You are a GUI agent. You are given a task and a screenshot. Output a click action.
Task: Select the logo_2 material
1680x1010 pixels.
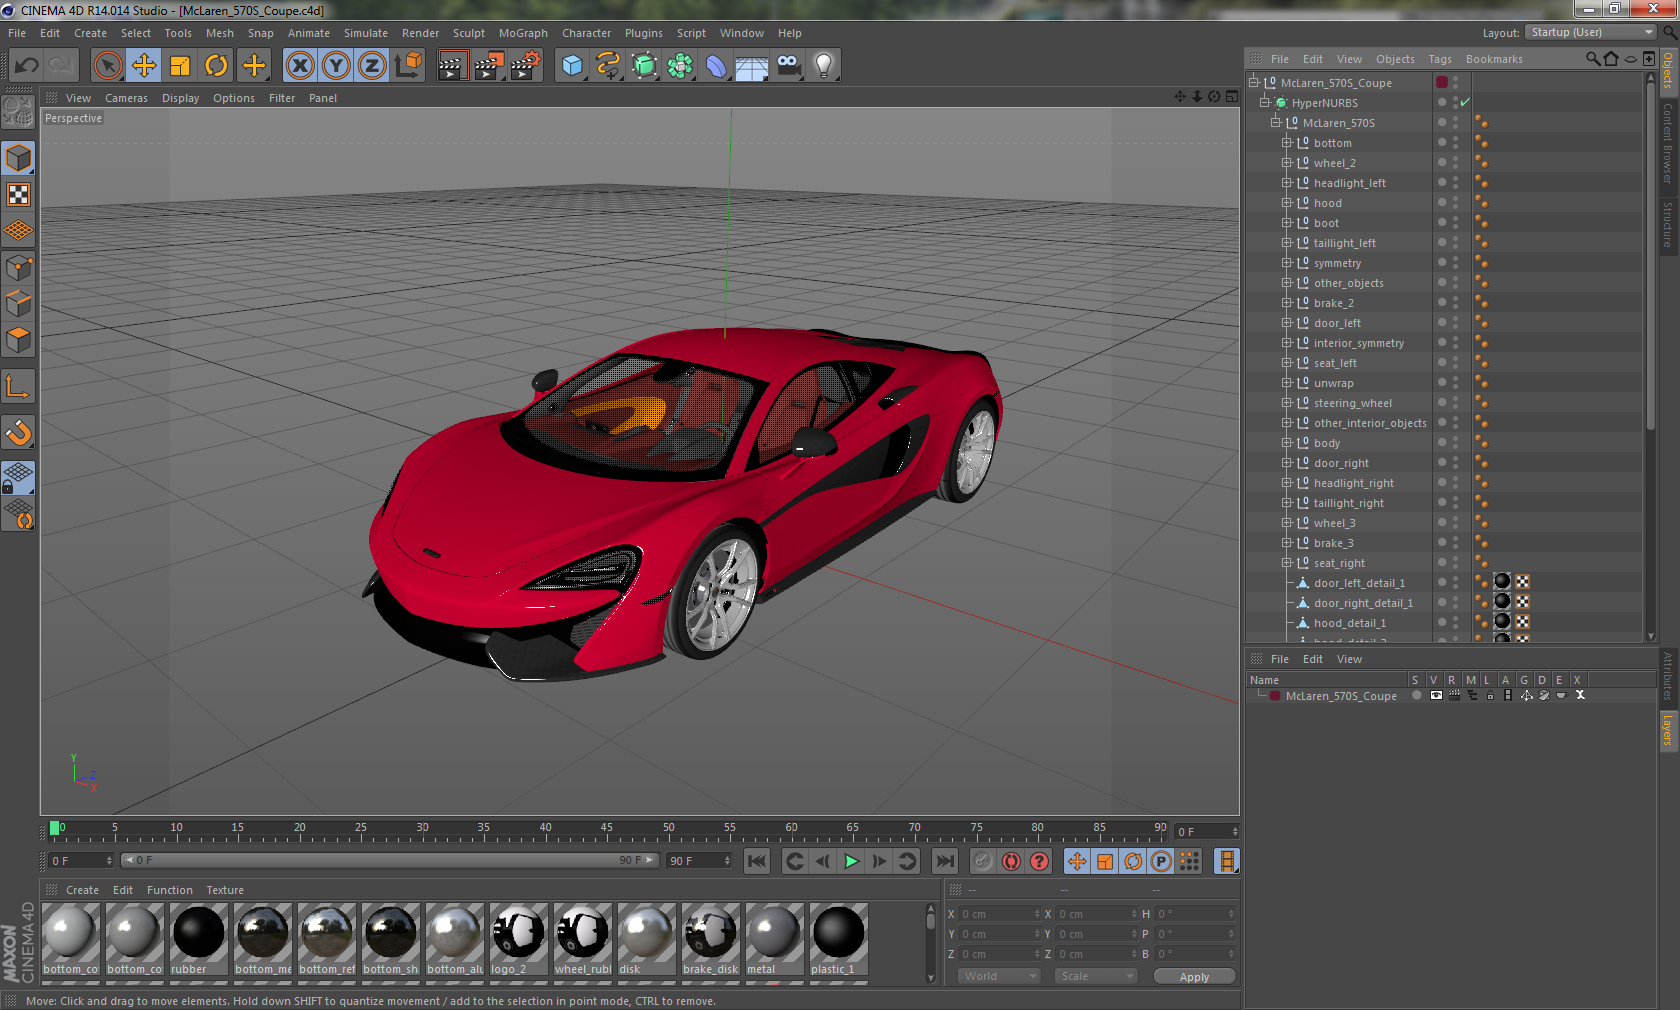click(x=519, y=939)
